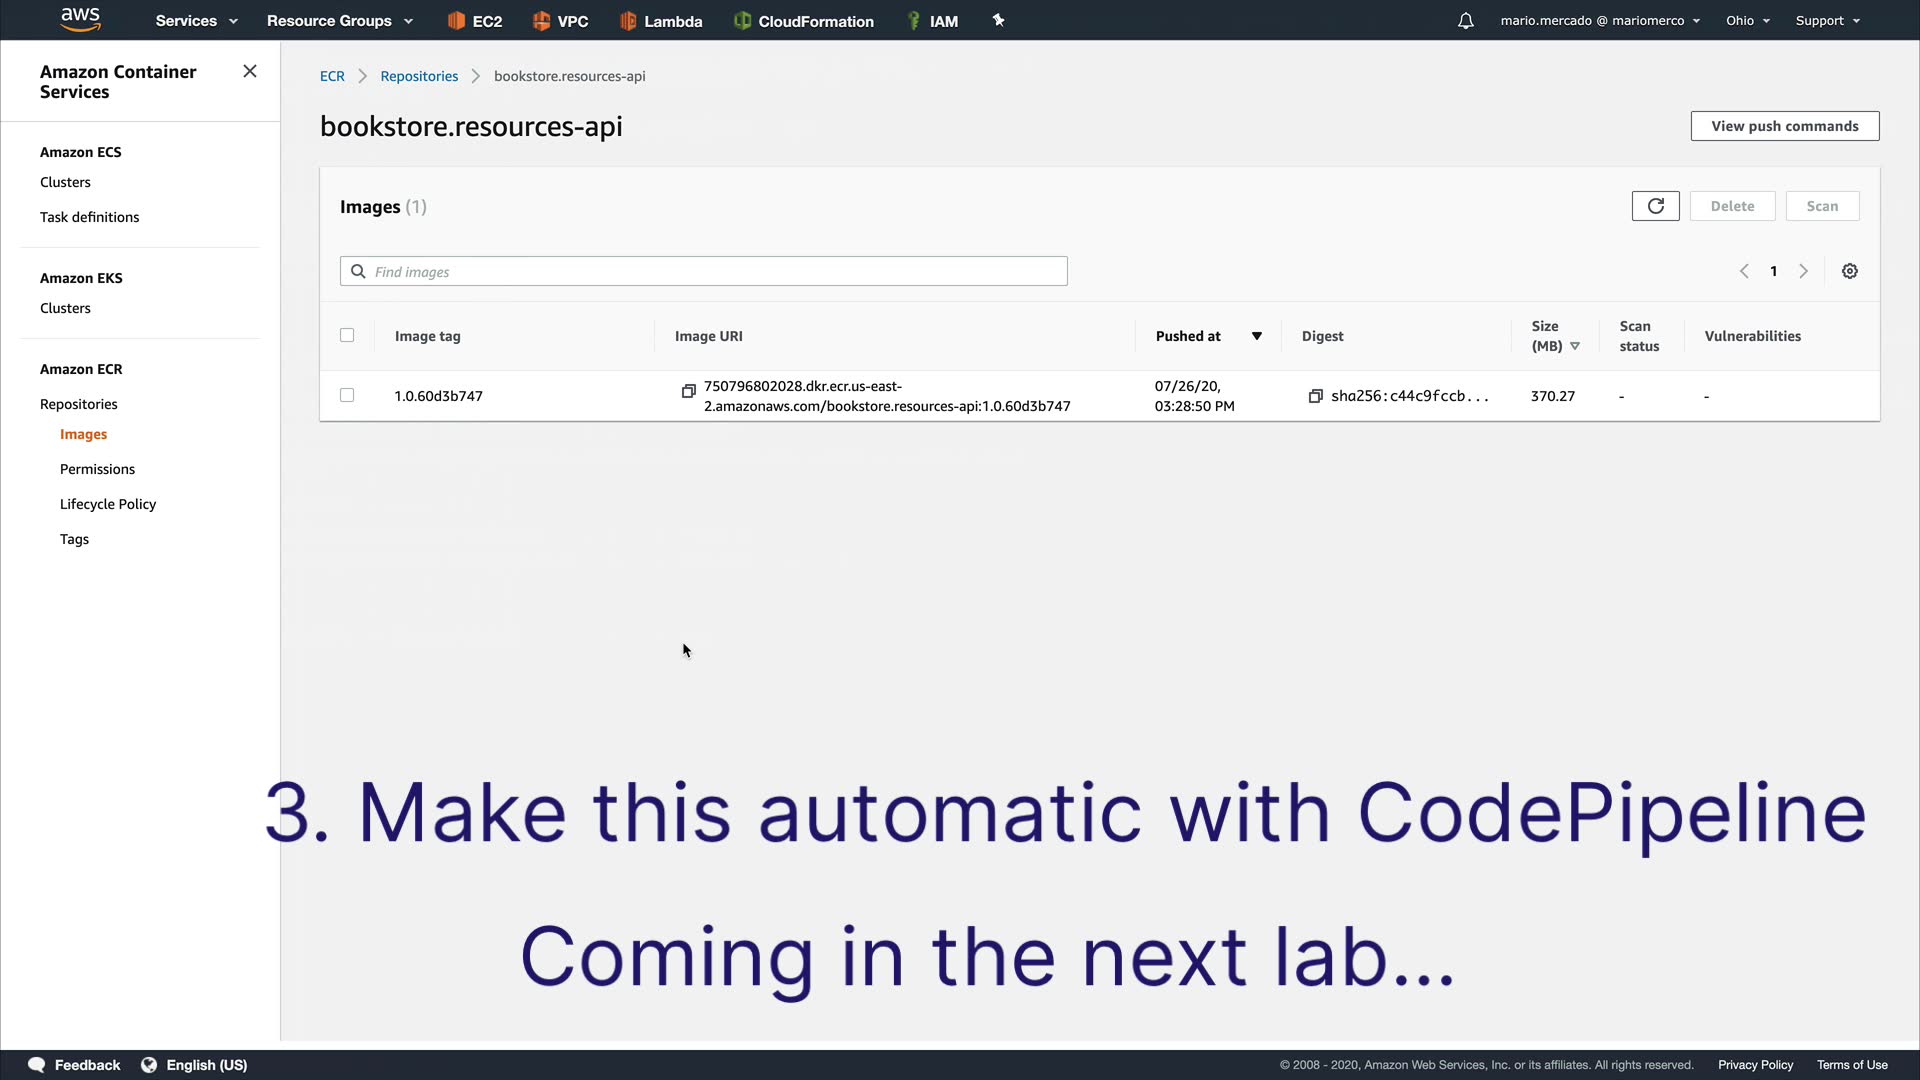Follow the Repositories breadcrumb link
This screenshot has width=1920, height=1080.
point(419,76)
